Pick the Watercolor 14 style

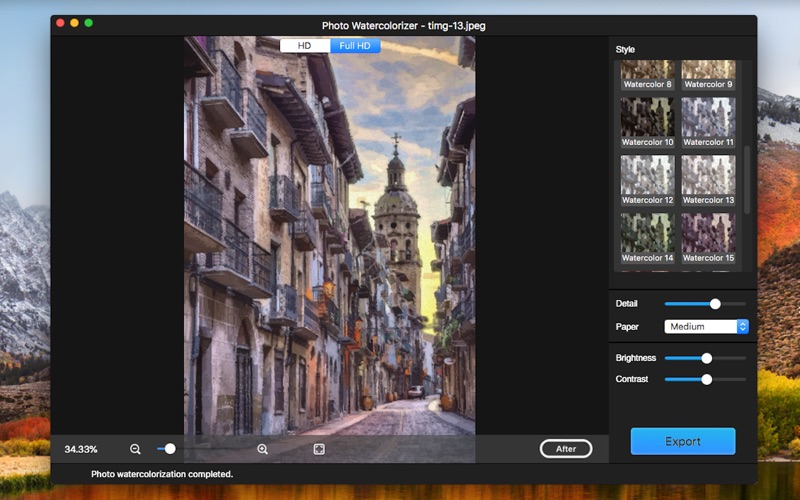[x=648, y=232]
